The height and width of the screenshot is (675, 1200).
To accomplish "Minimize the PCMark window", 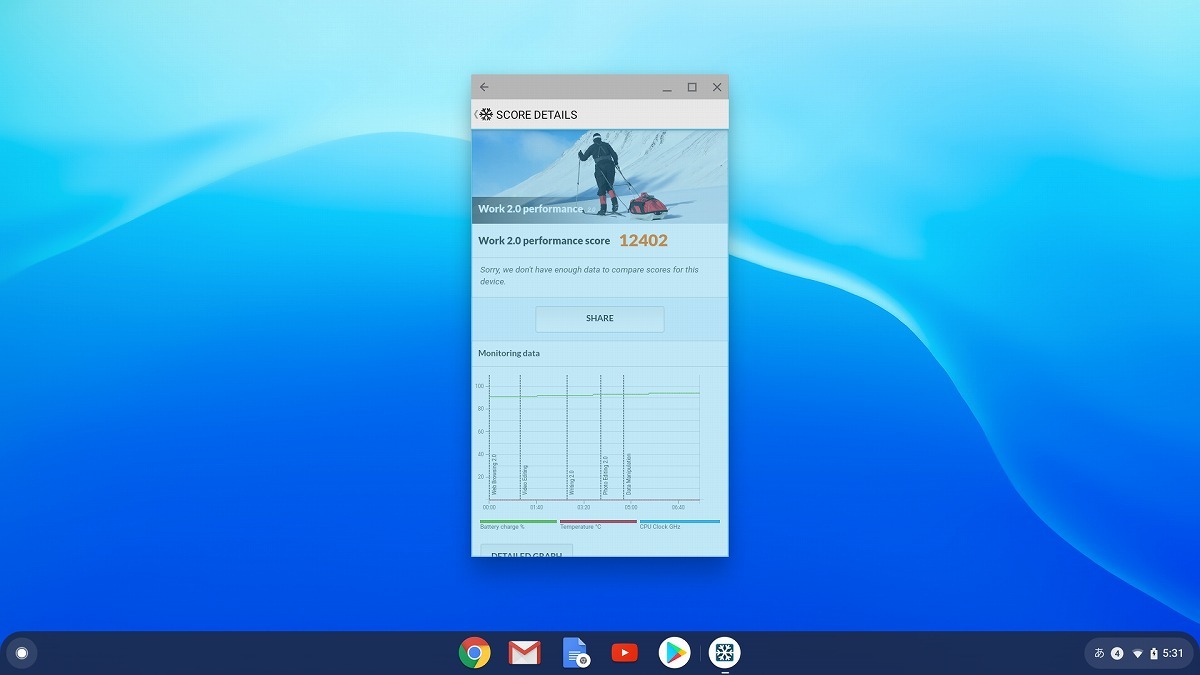I will tap(667, 87).
